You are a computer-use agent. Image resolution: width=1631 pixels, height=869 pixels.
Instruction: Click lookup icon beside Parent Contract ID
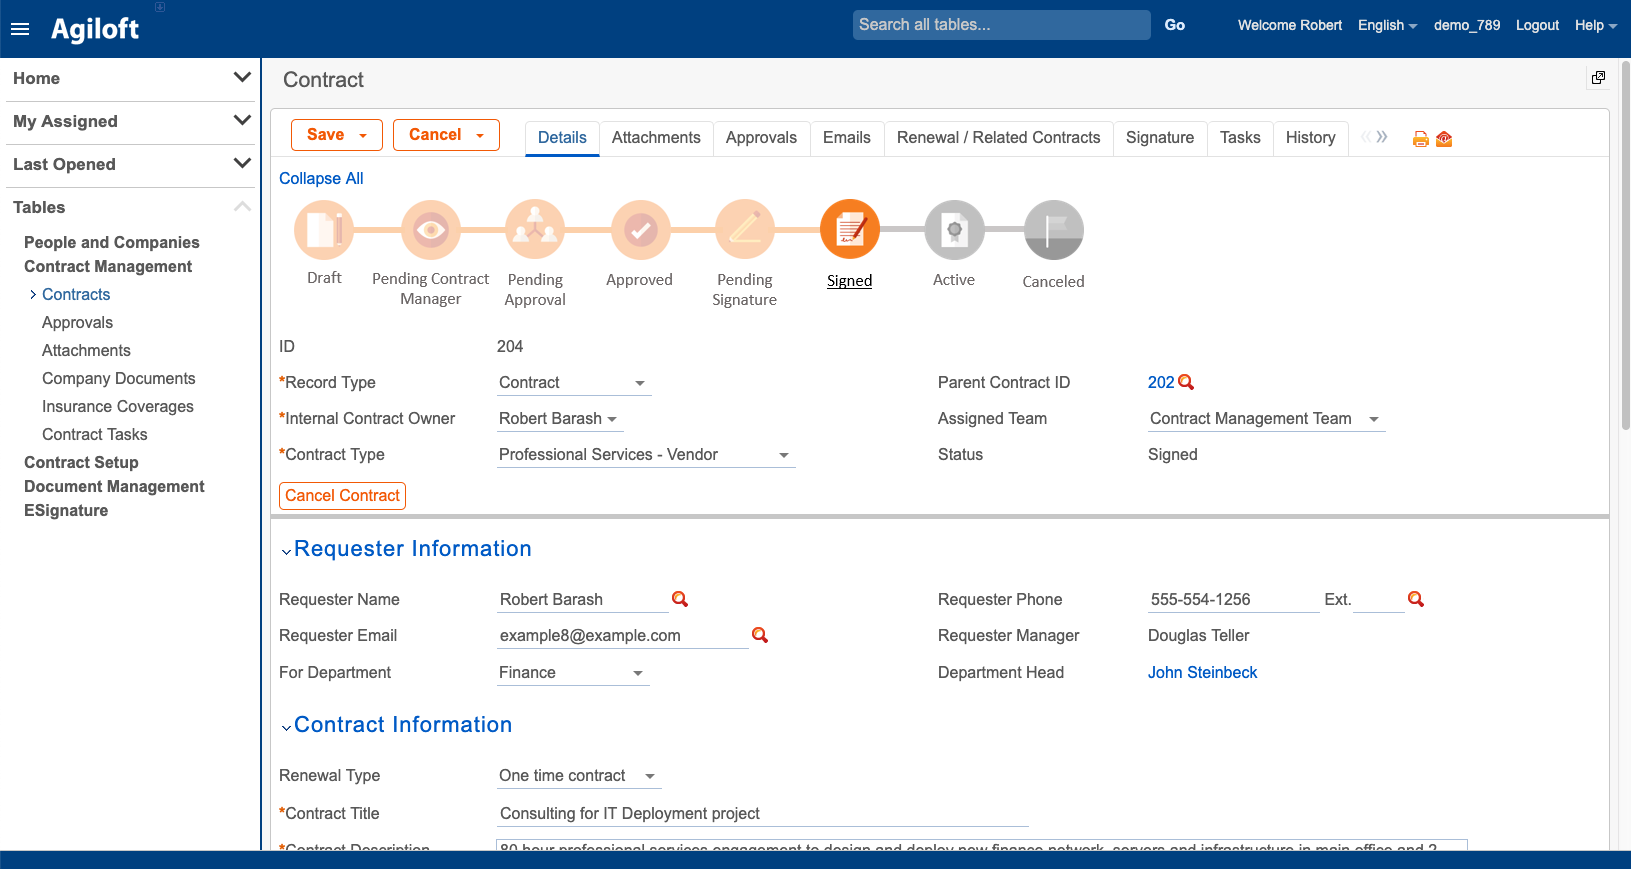1186,382
